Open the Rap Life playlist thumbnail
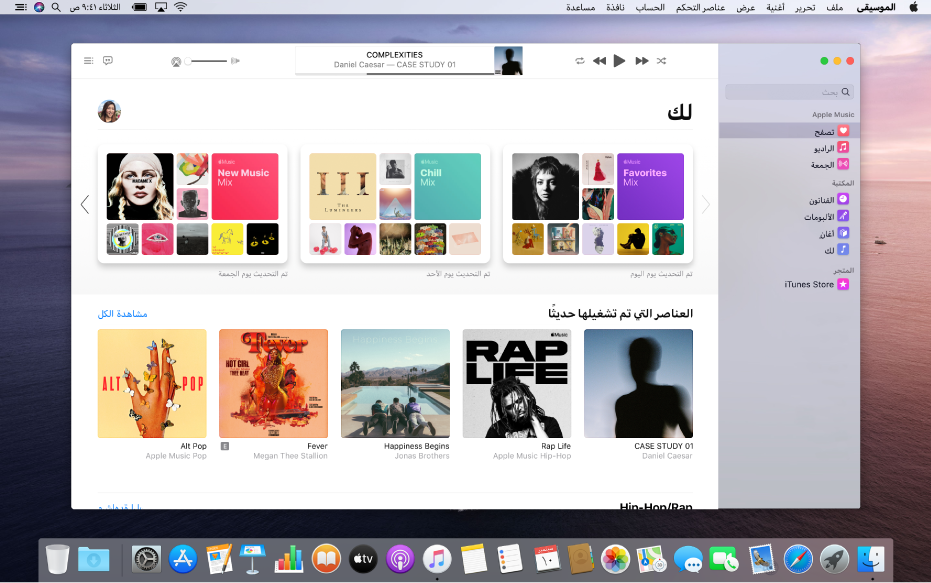Screen dimensions: 931x583 tap(516, 383)
